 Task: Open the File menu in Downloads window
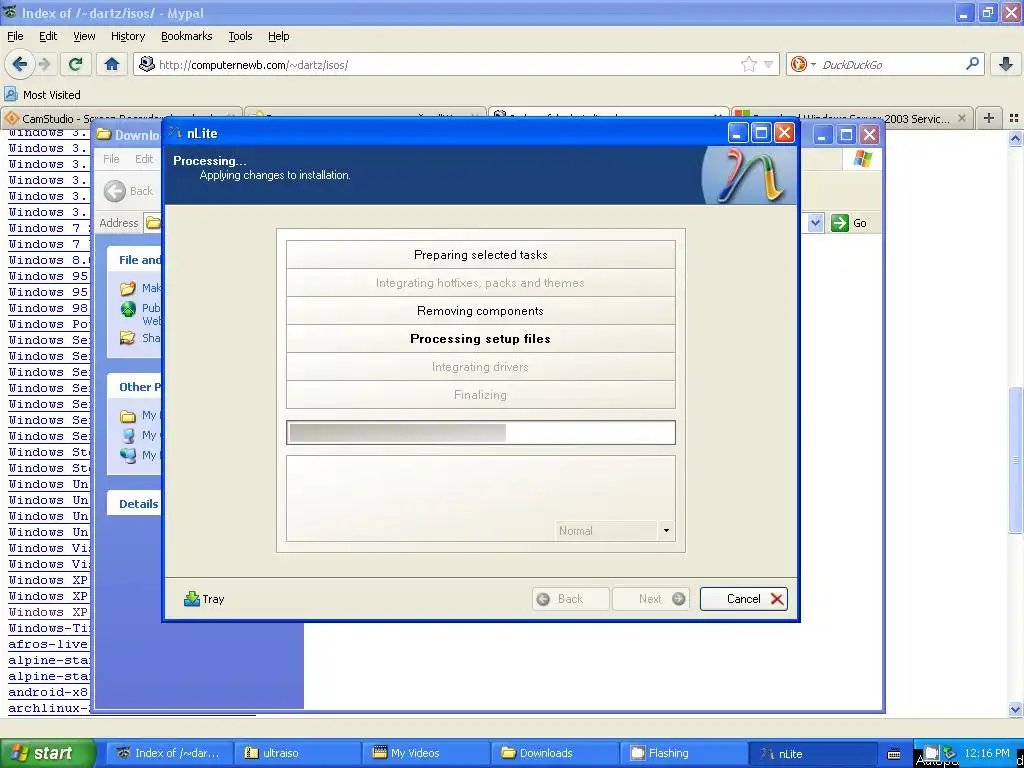click(x=111, y=159)
